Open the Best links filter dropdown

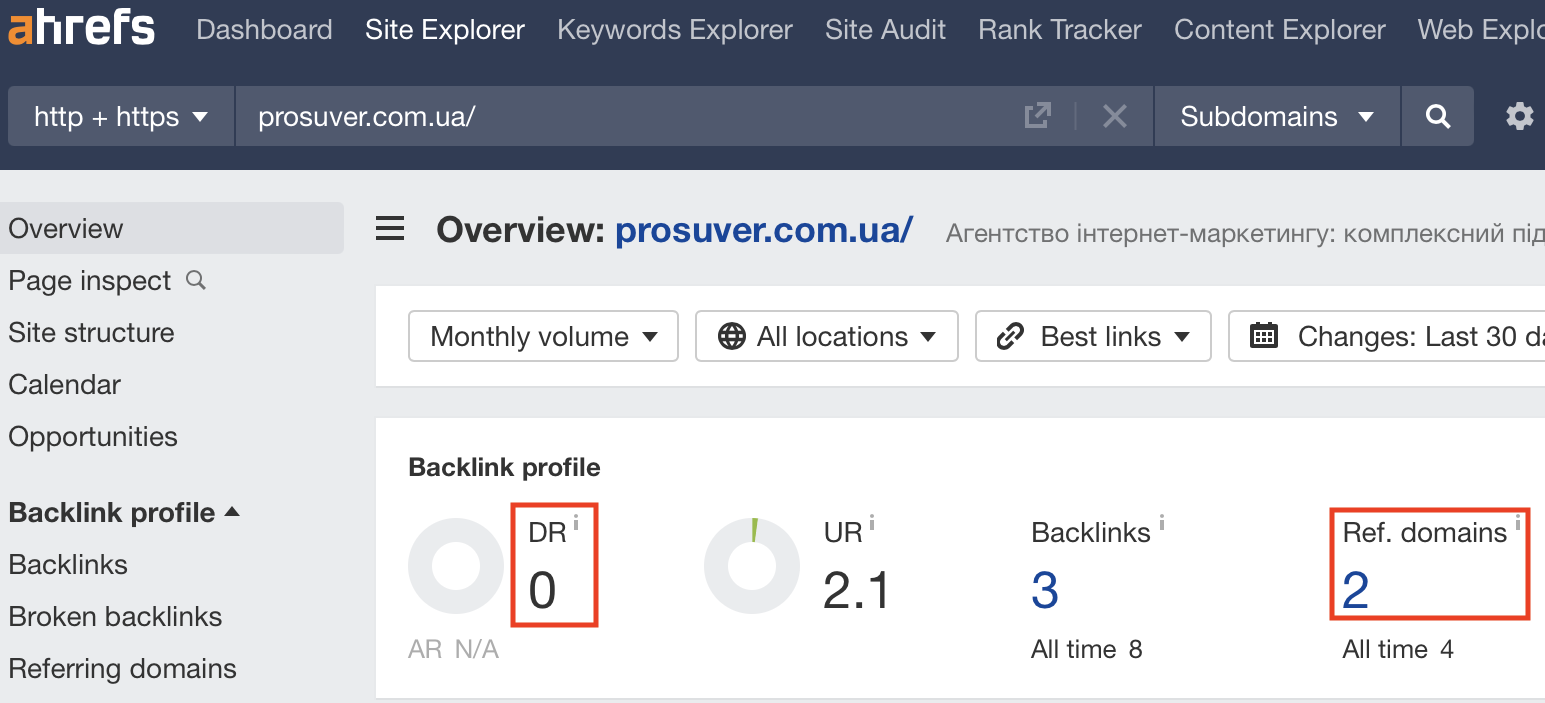(x=1093, y=337)
